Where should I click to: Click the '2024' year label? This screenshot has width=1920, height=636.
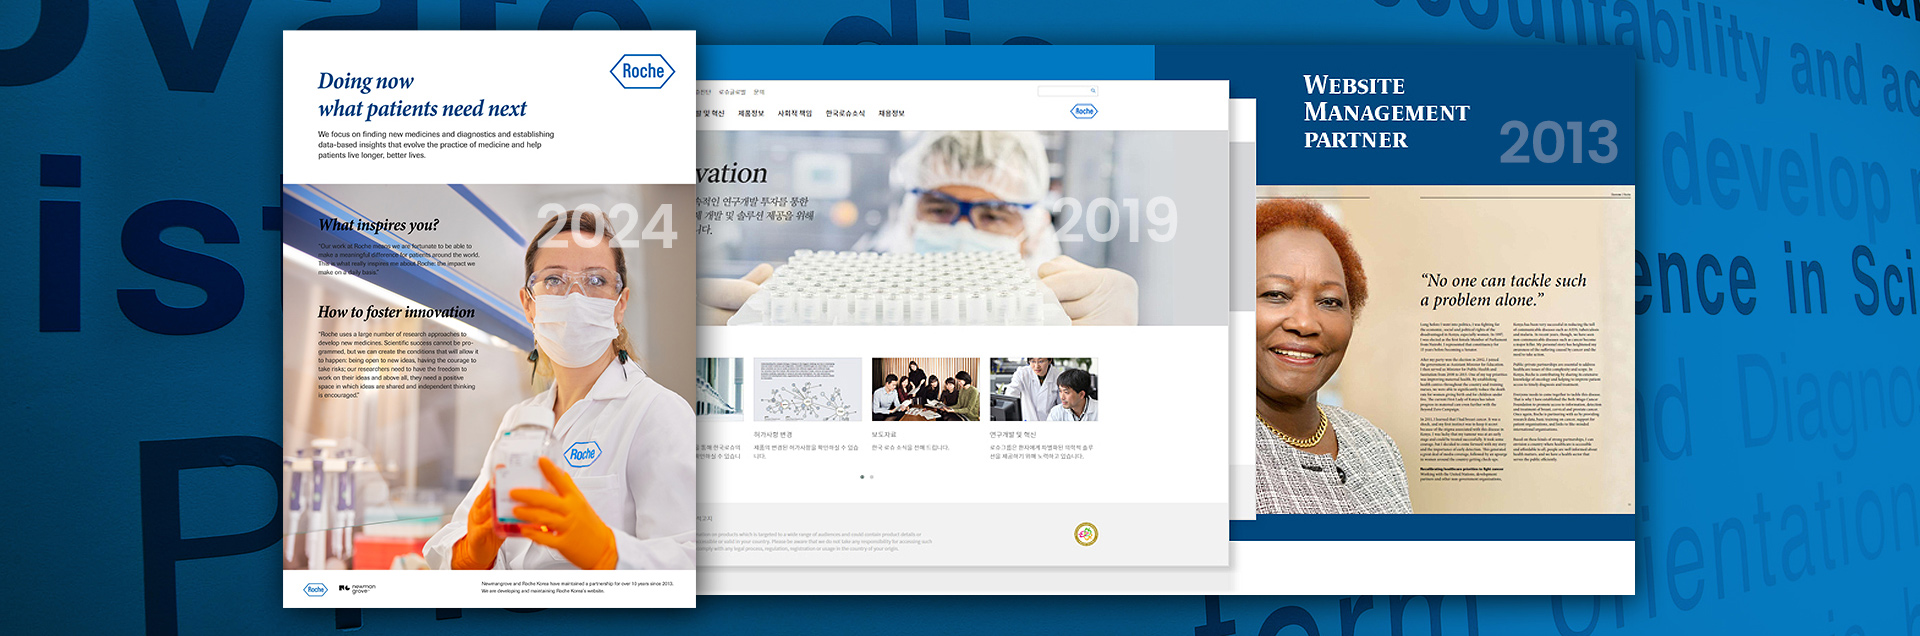[x=607, y=226]
